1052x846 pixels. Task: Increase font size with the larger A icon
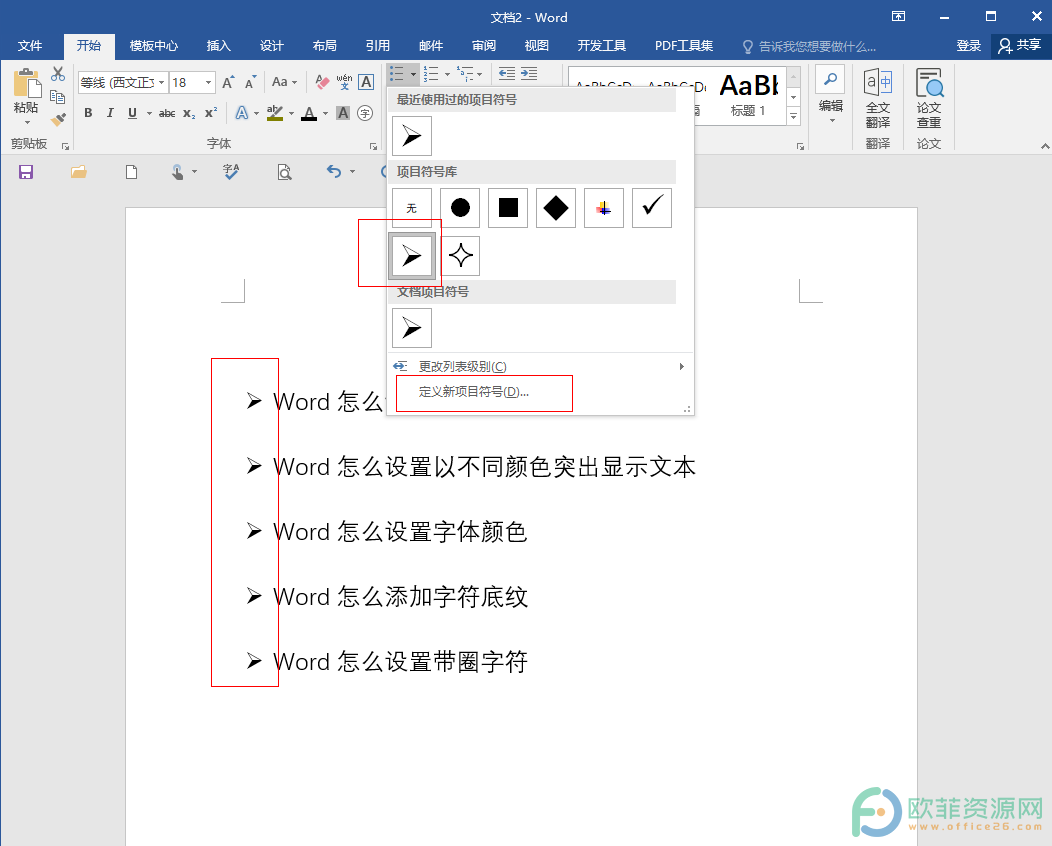coord(228,83)
